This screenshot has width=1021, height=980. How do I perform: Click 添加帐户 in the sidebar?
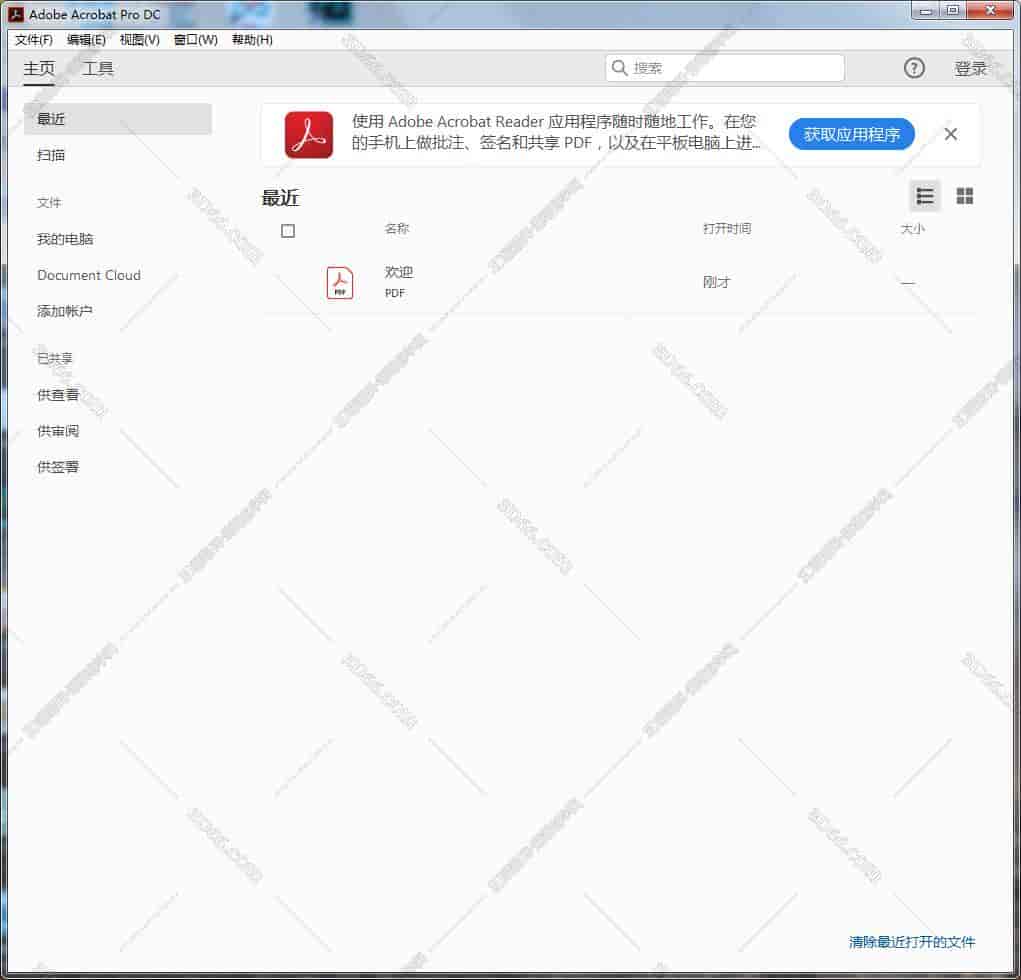click(x=64, y=311)
